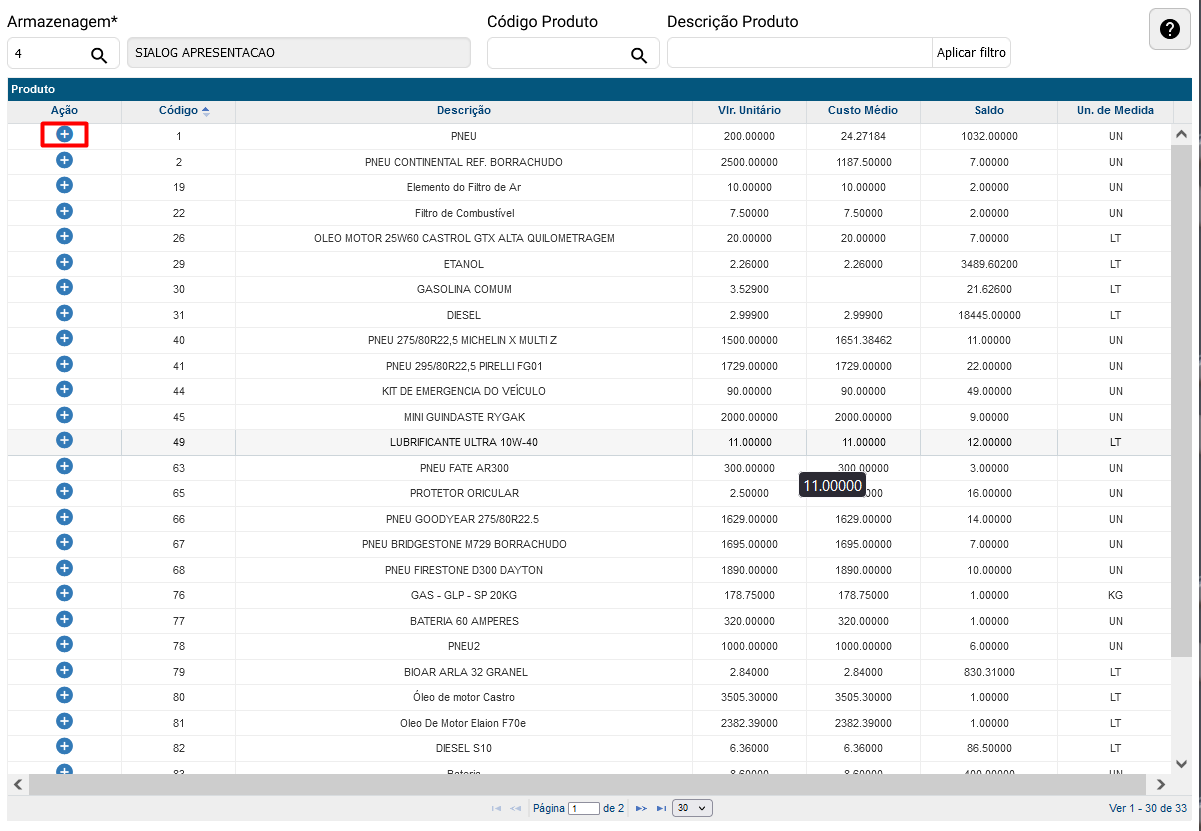
Task: Go to the next page arrow
Action: click(641, 808)
